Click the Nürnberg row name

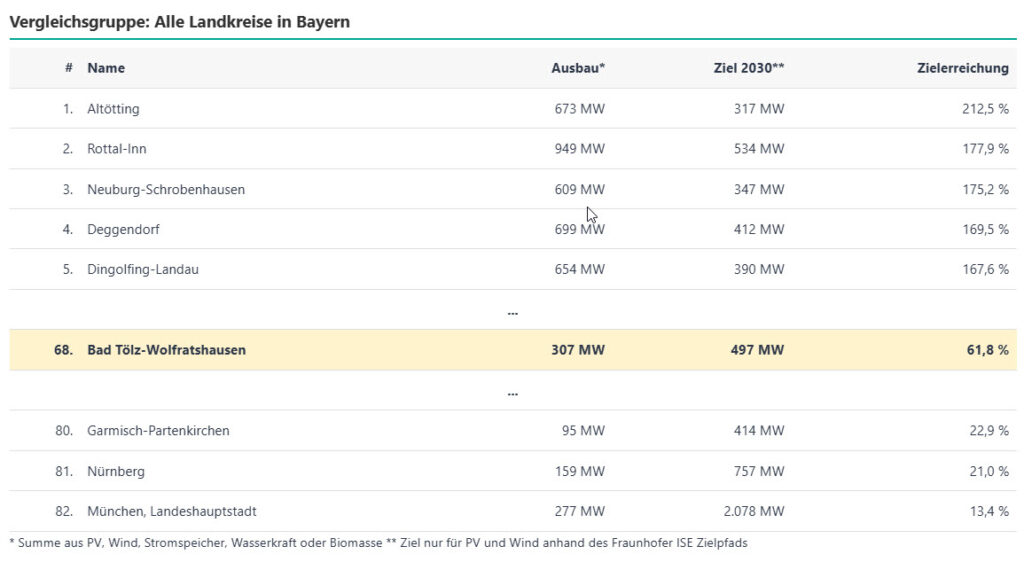tap(115, 471)
